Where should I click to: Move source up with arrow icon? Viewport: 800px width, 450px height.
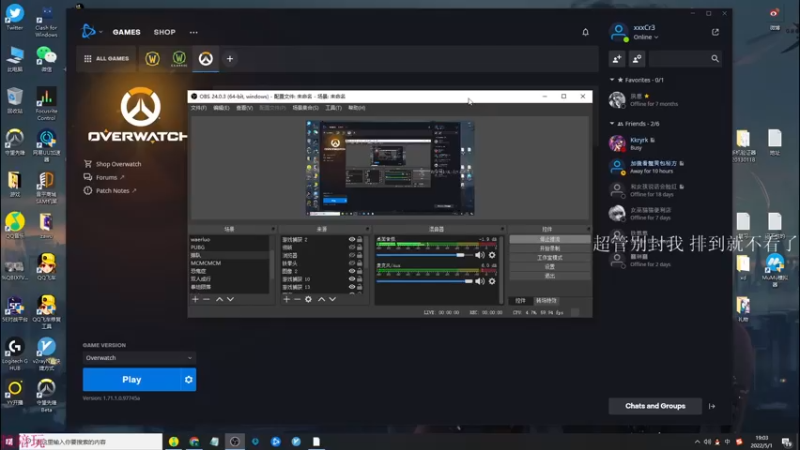click(321, 299)
